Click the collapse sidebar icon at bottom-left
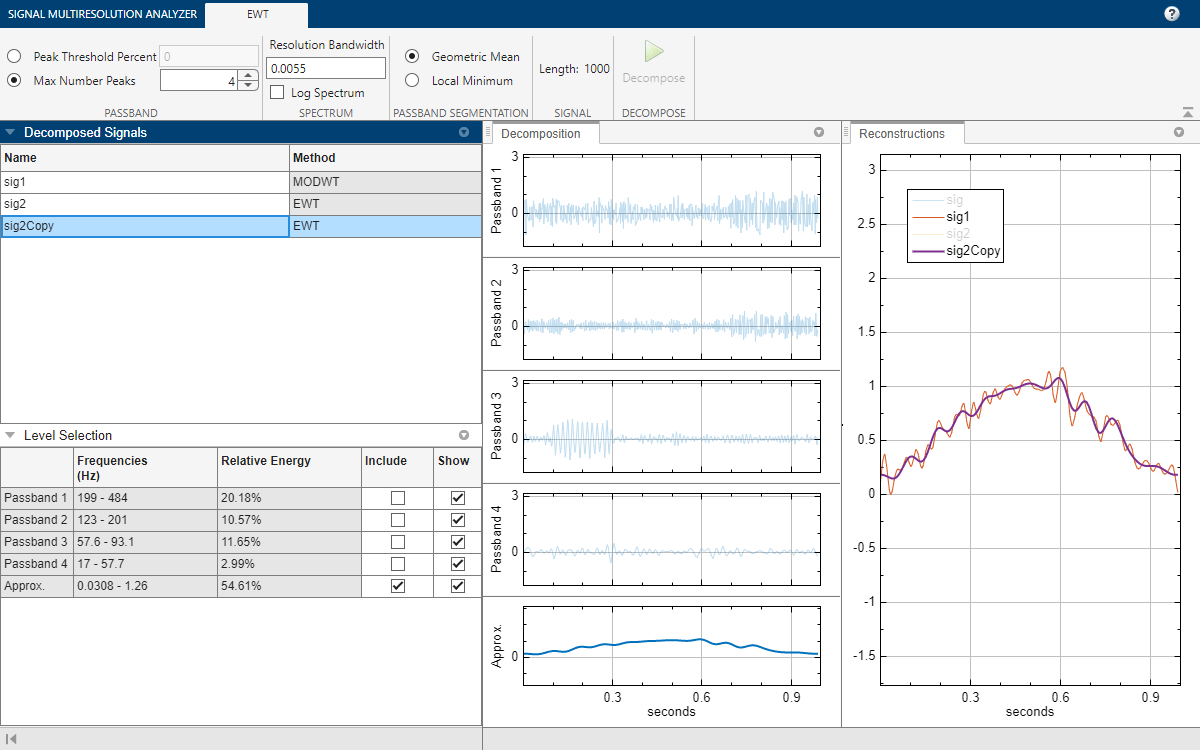1200x750 pixels. coord(11,739)
